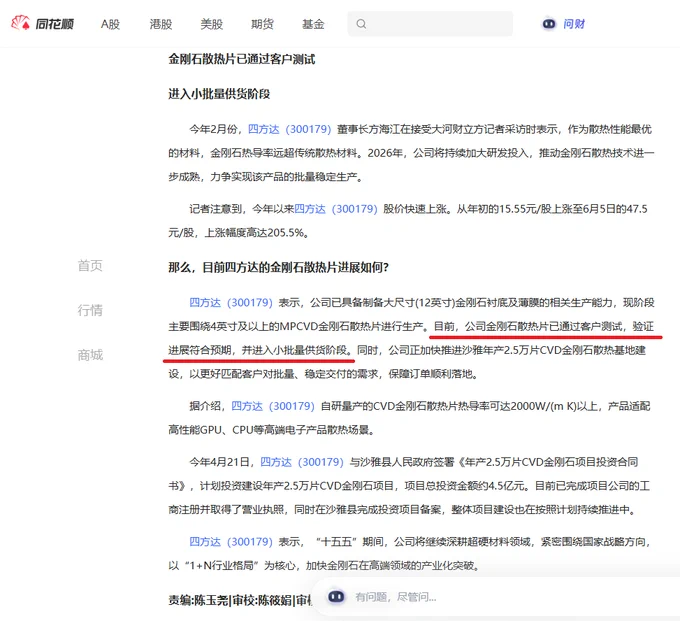Open 四方达 (300179) link after 今年以来
Screen dimensions: 680x621
336,209
